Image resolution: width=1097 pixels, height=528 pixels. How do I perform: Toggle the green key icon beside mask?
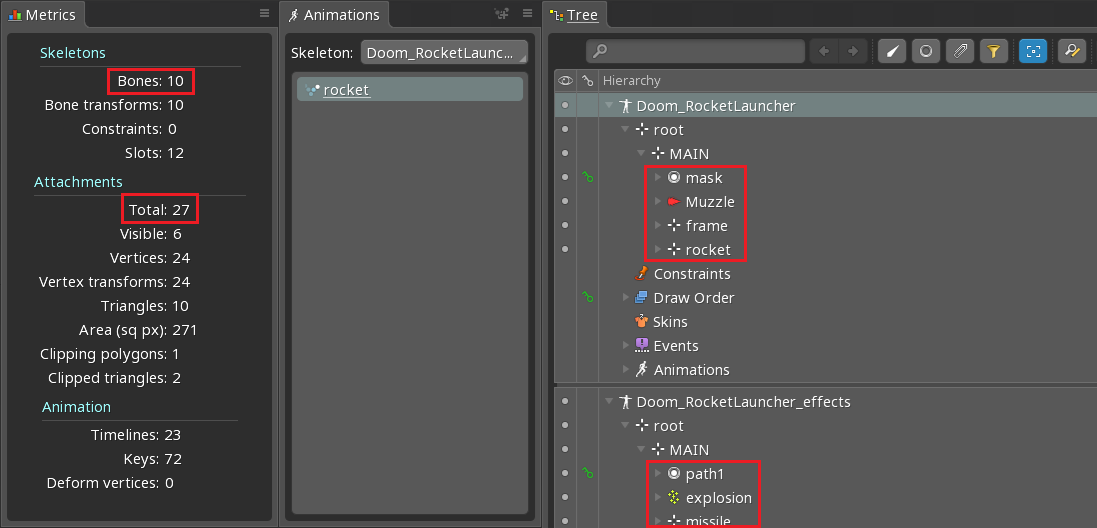click(588, 178)
